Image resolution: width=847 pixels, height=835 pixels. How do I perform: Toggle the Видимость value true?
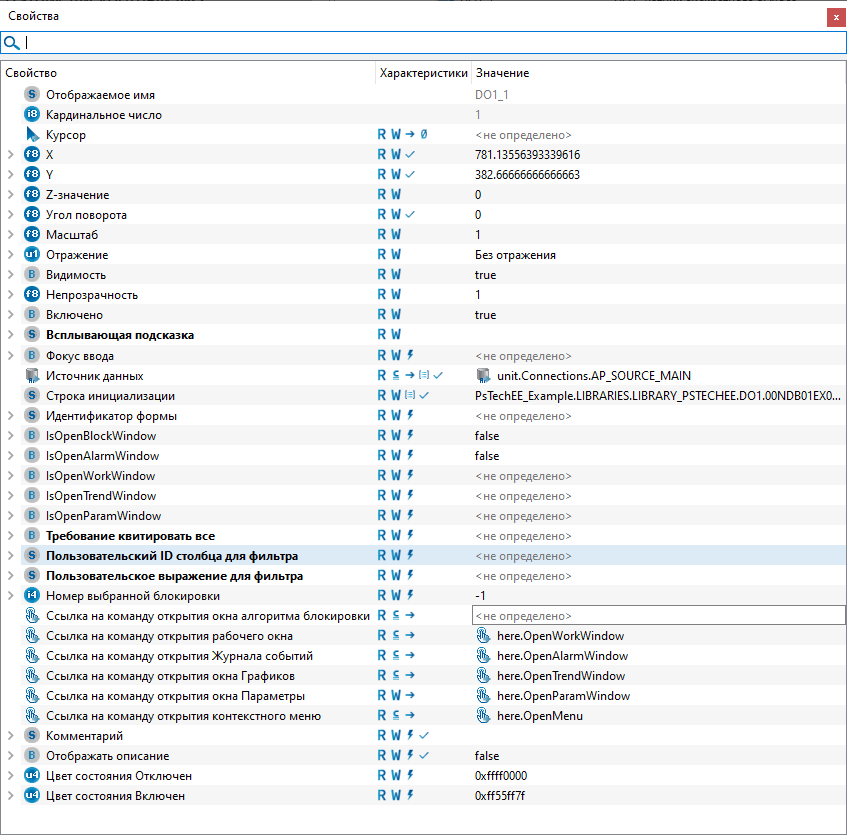point(486,275)
